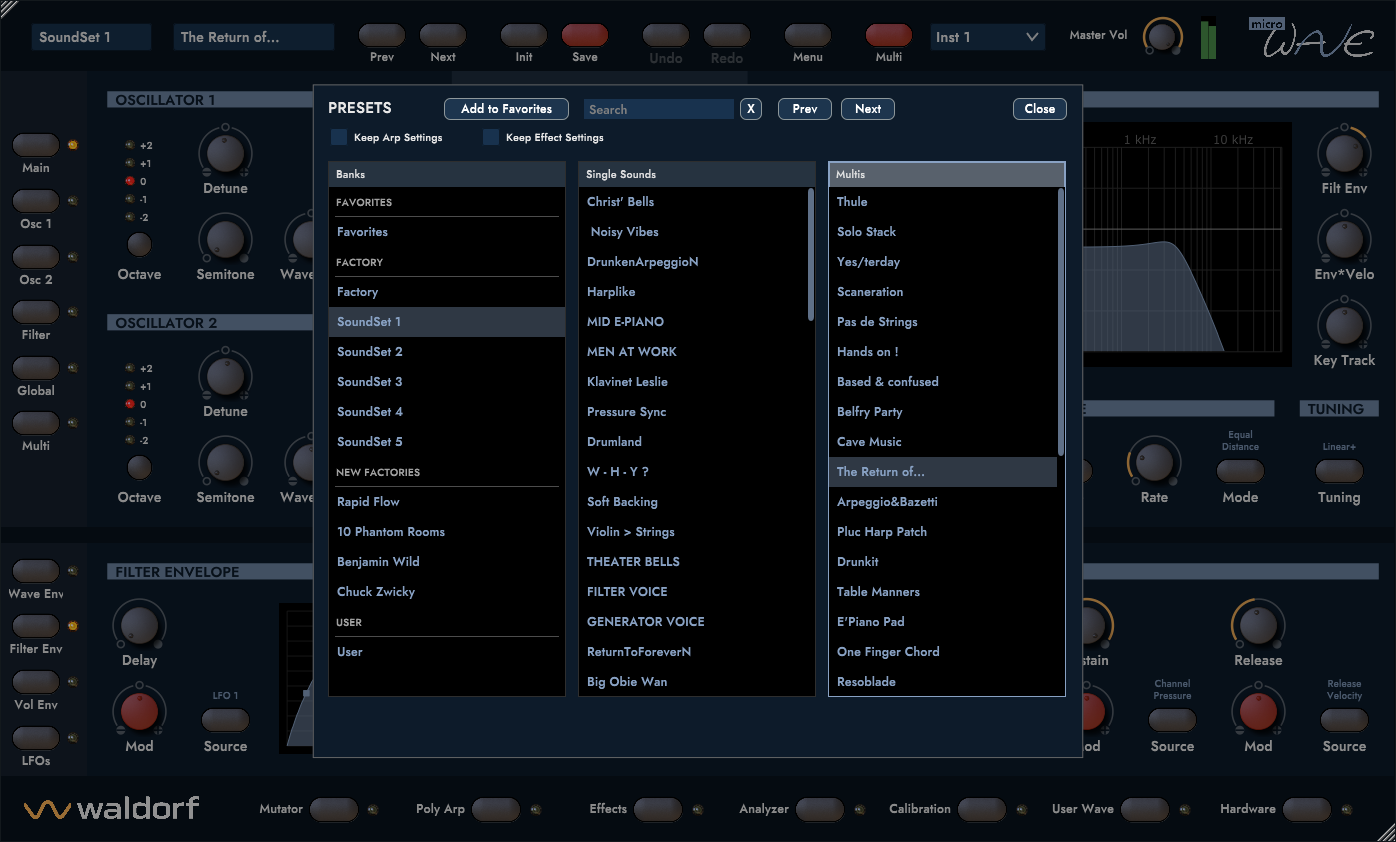Image resolution: width=1396 pixels, height=842 pixels.
Task: Click Next in the Presets dialog
Action: 868,109
